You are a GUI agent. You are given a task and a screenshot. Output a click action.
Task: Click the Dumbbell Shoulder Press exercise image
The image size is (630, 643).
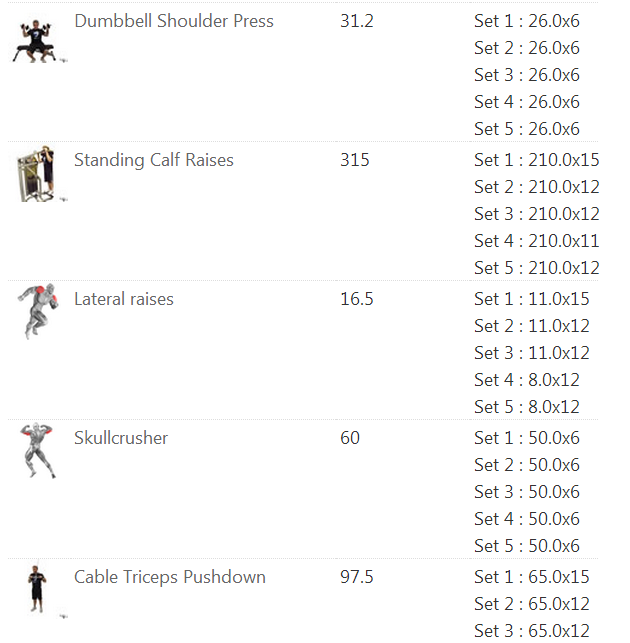point(35,41)
